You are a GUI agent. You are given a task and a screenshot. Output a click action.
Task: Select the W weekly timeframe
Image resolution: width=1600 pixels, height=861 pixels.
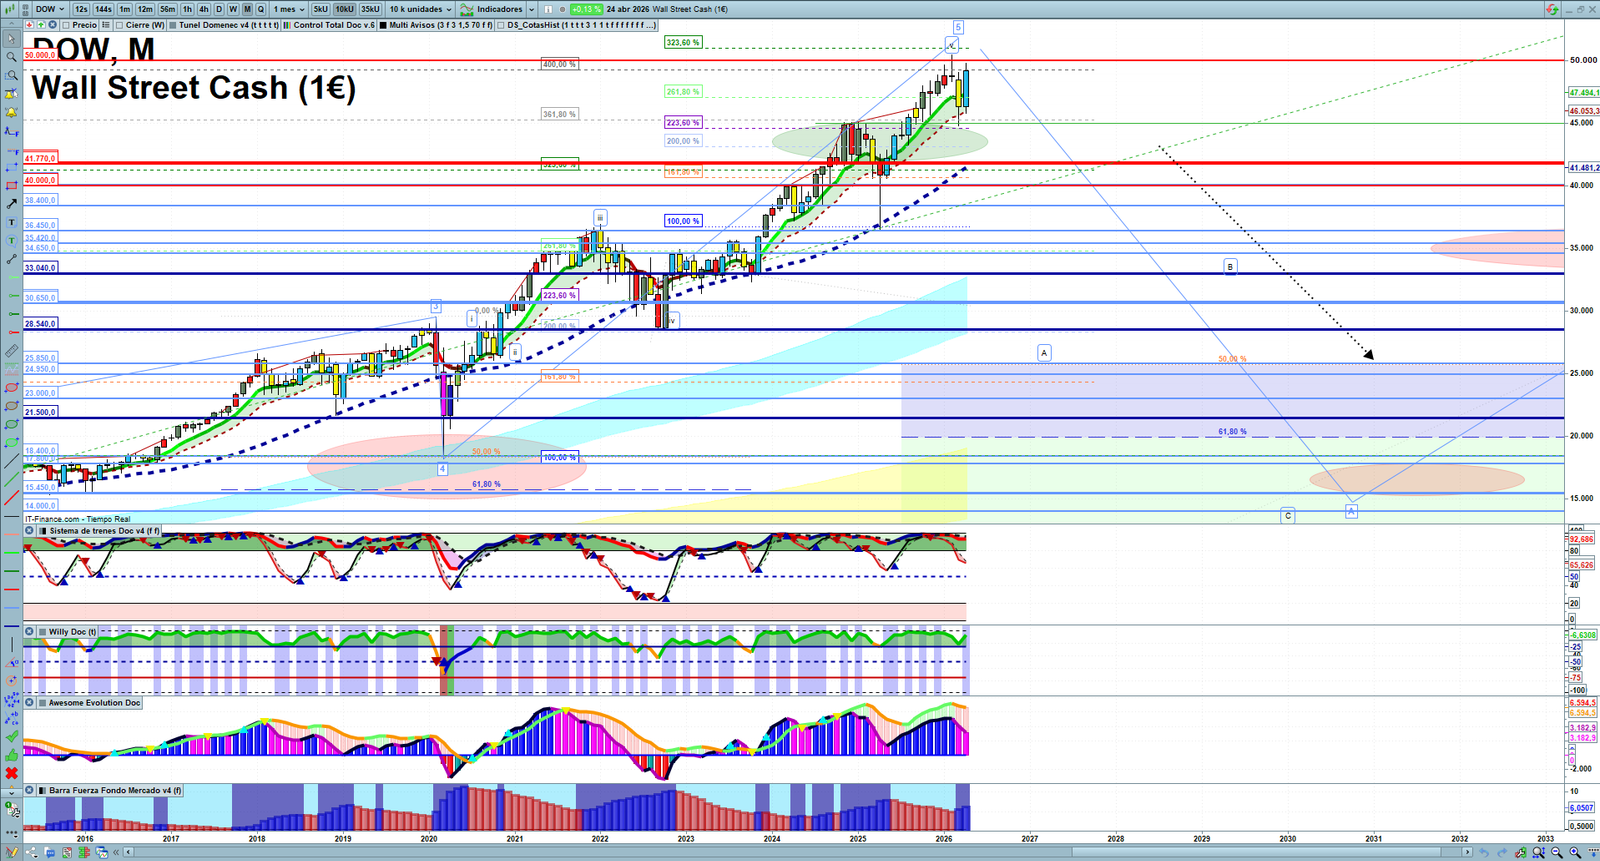(233, 9)
